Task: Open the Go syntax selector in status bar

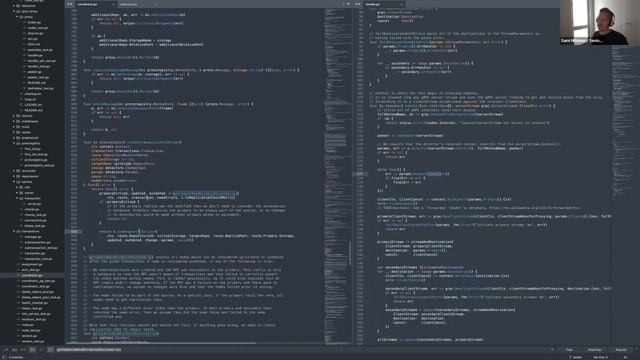Action: (625, 357)
